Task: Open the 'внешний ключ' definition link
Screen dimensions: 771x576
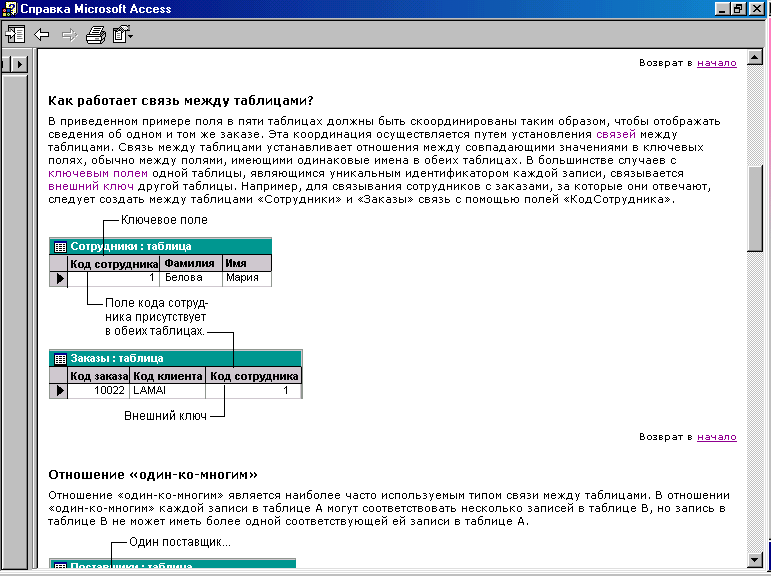Action: [x=91, y=186]
